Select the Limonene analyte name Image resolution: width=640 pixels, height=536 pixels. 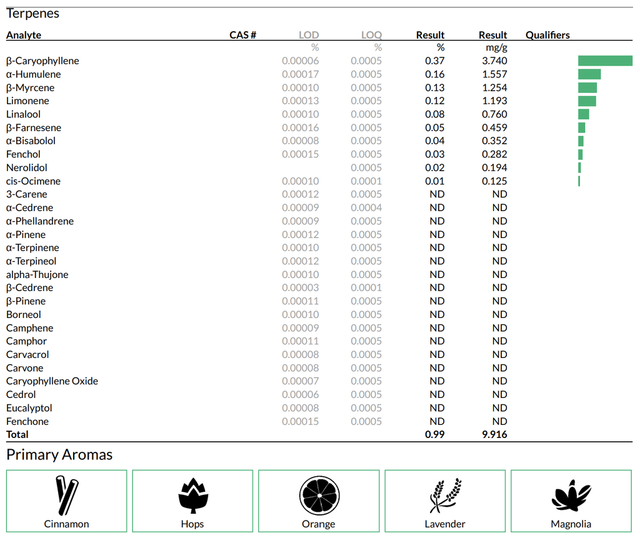coord(27,101)
